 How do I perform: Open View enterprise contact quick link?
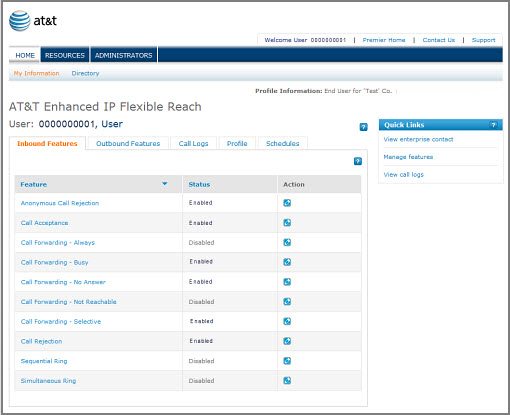418,139
